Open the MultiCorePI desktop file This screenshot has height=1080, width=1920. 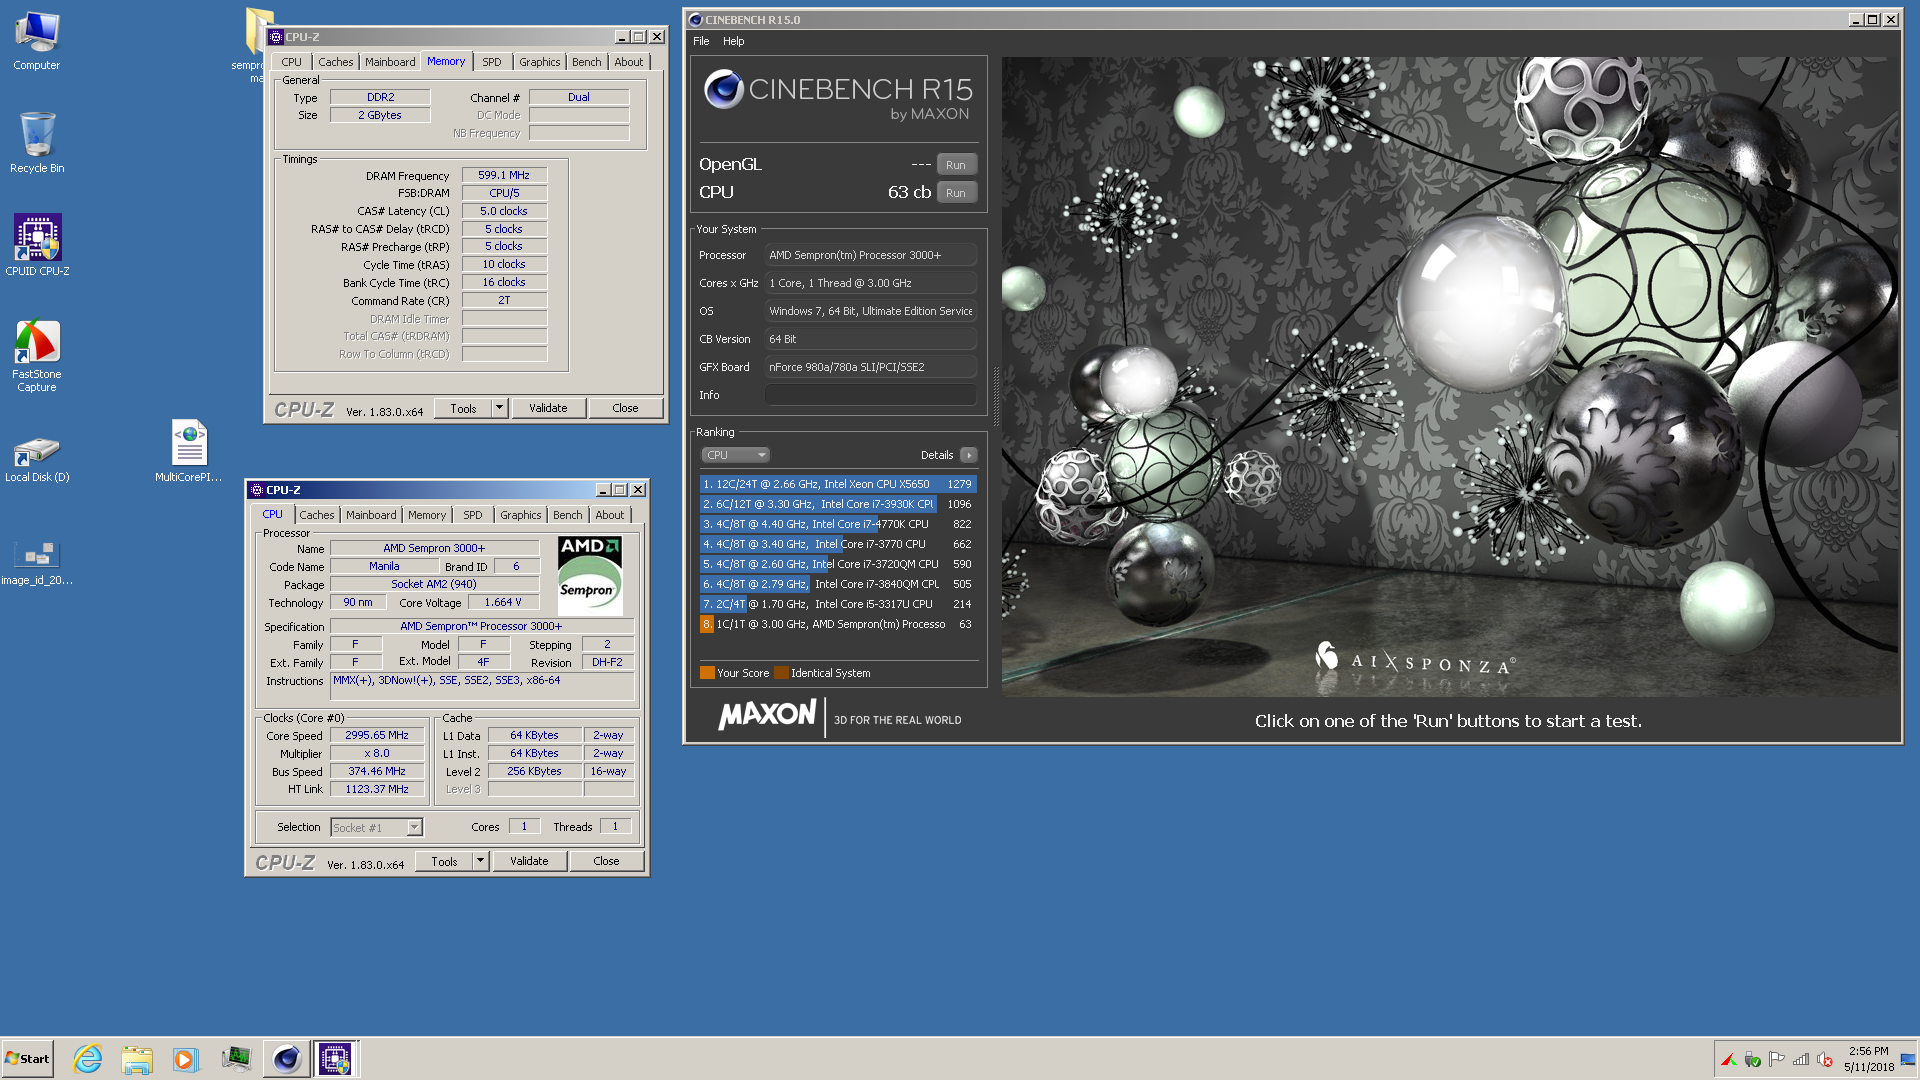[x=189, y=450]
